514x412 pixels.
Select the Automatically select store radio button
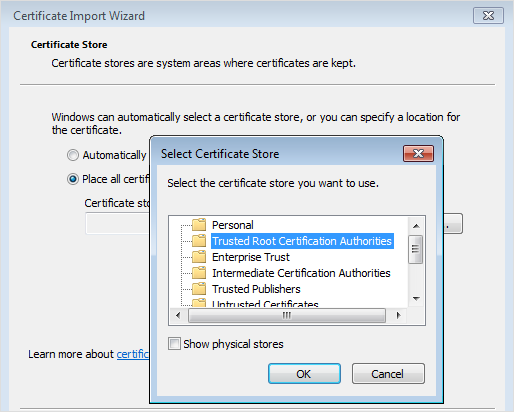[x=73, y=155]
